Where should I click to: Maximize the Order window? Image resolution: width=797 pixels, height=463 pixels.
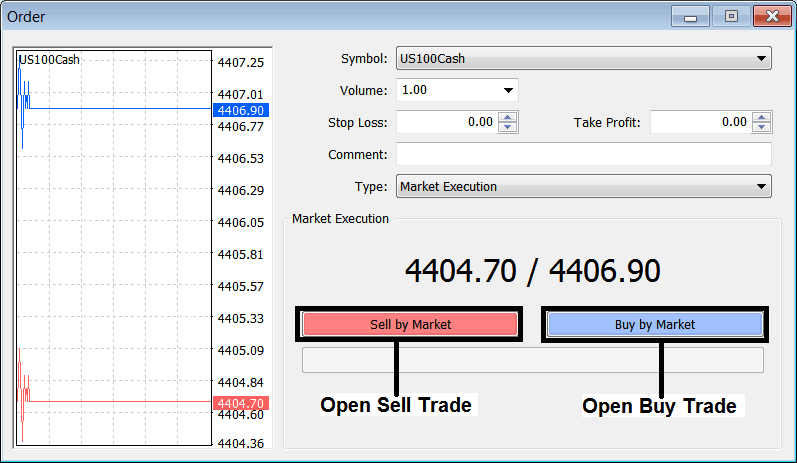click(x=731, y=16)
